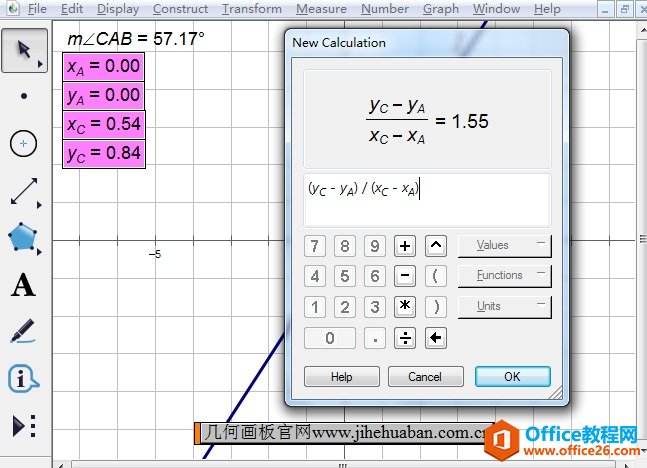Select the yC = 0.84 measurement
Image resolution: width=647 pixels, height=468 pixels.
click(x=104, y=153)
